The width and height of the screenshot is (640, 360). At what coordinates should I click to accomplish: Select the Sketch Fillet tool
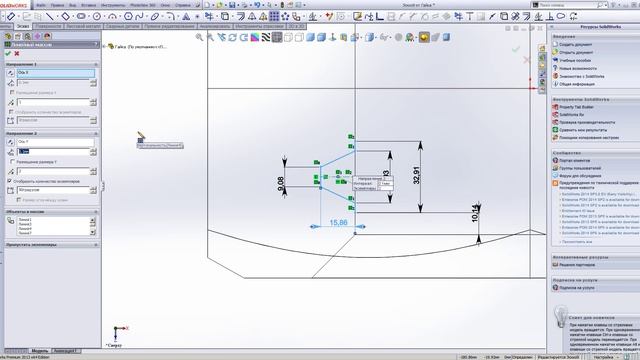click(171, 16)
